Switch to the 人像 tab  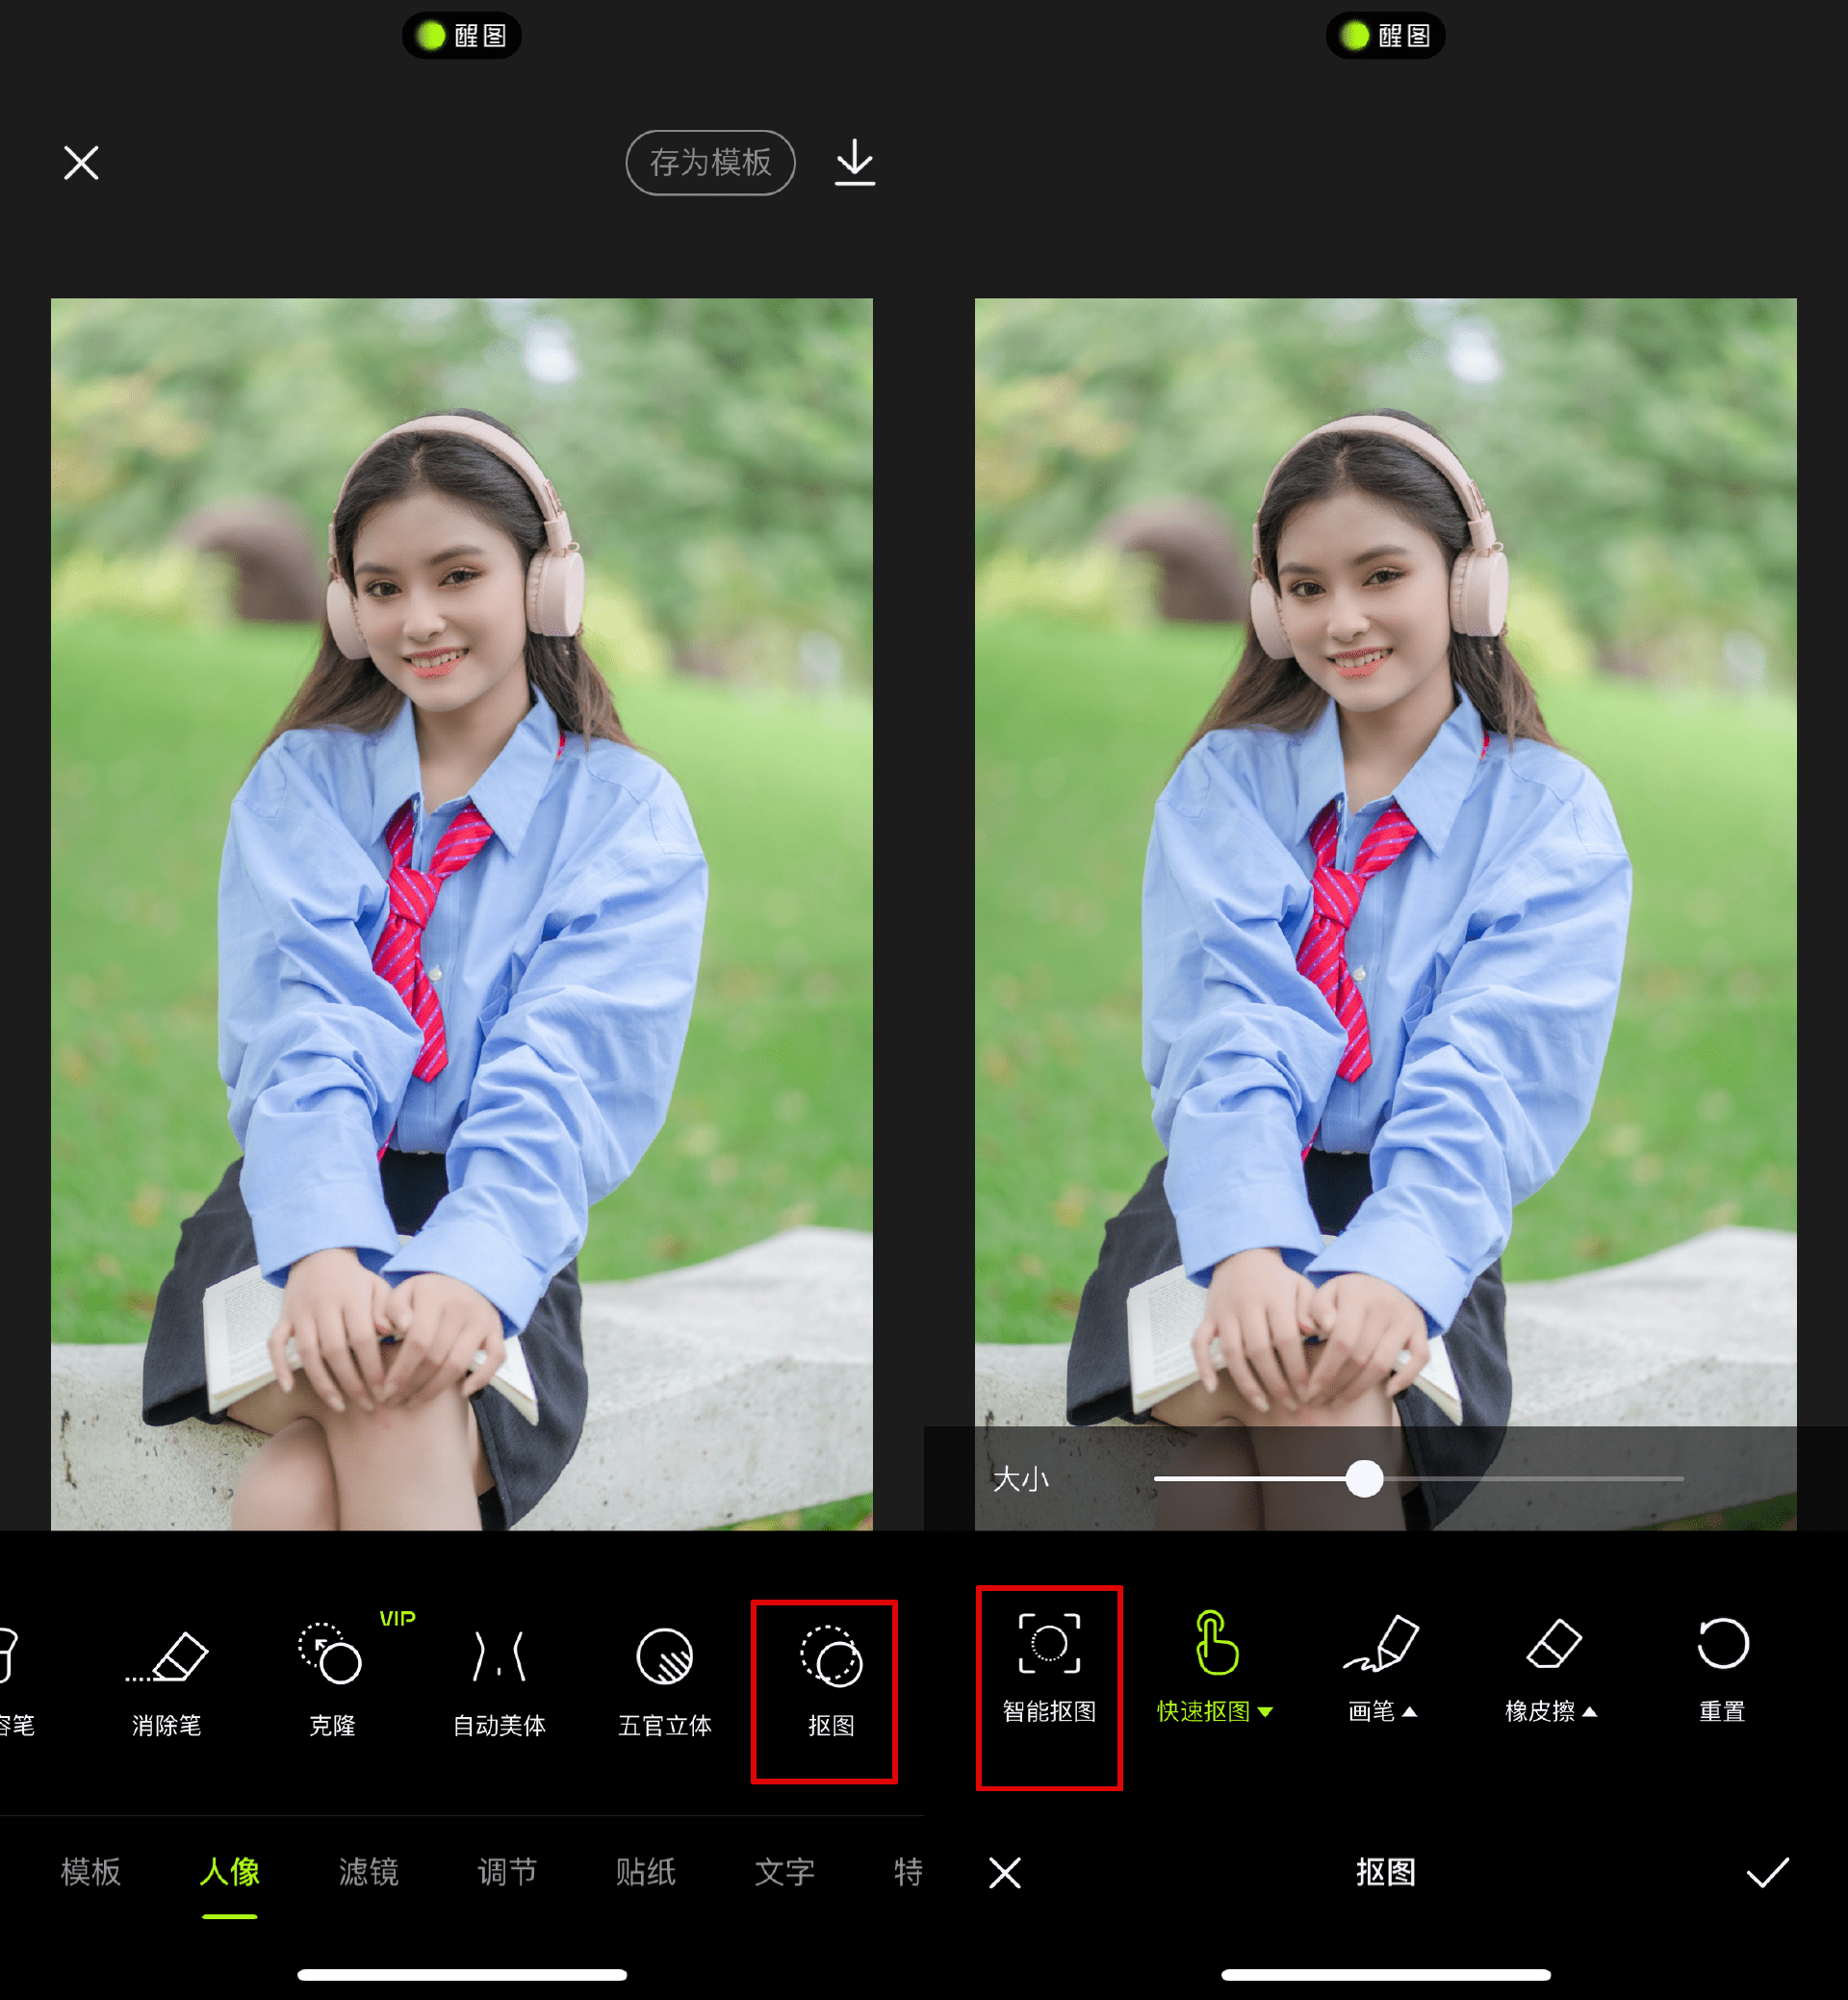(229, 1872)
